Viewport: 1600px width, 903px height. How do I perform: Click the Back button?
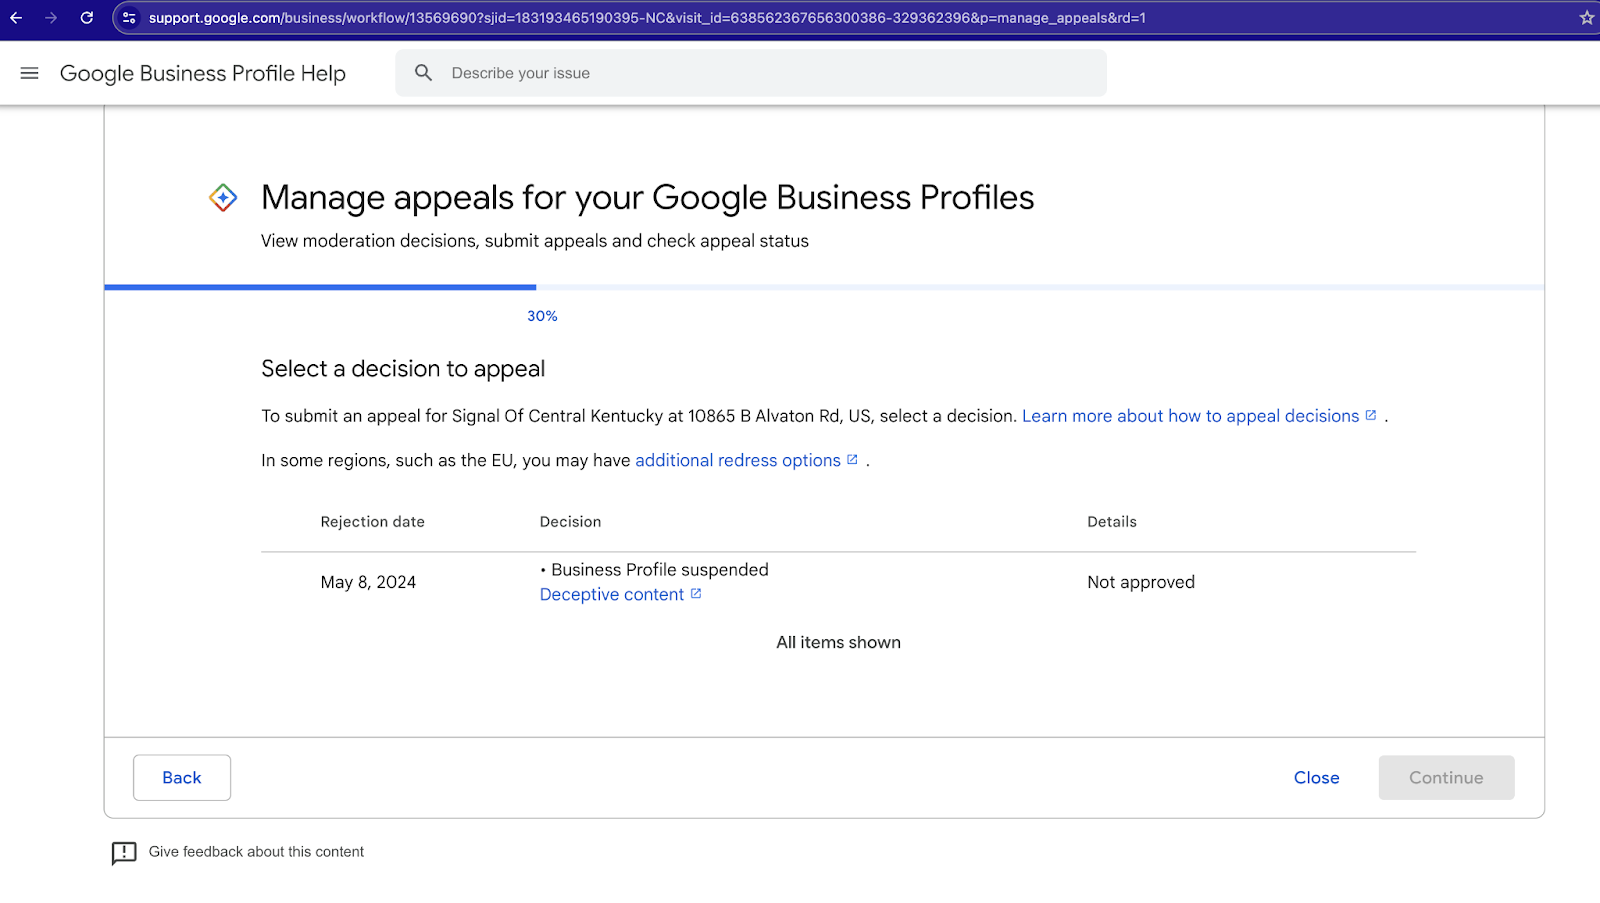coord(182,777)
